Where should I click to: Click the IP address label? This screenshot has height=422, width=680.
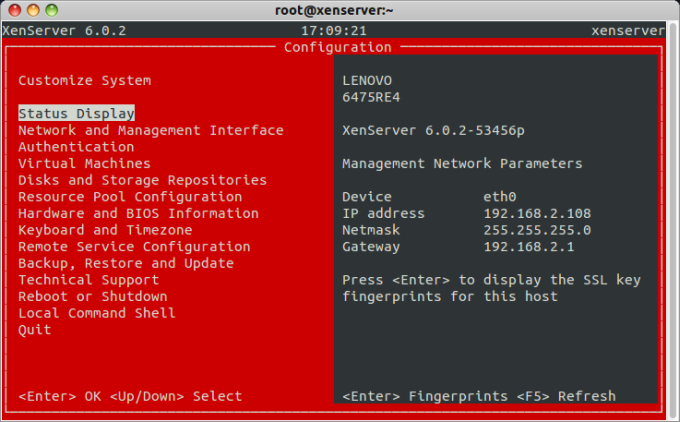tap(383, 213)
